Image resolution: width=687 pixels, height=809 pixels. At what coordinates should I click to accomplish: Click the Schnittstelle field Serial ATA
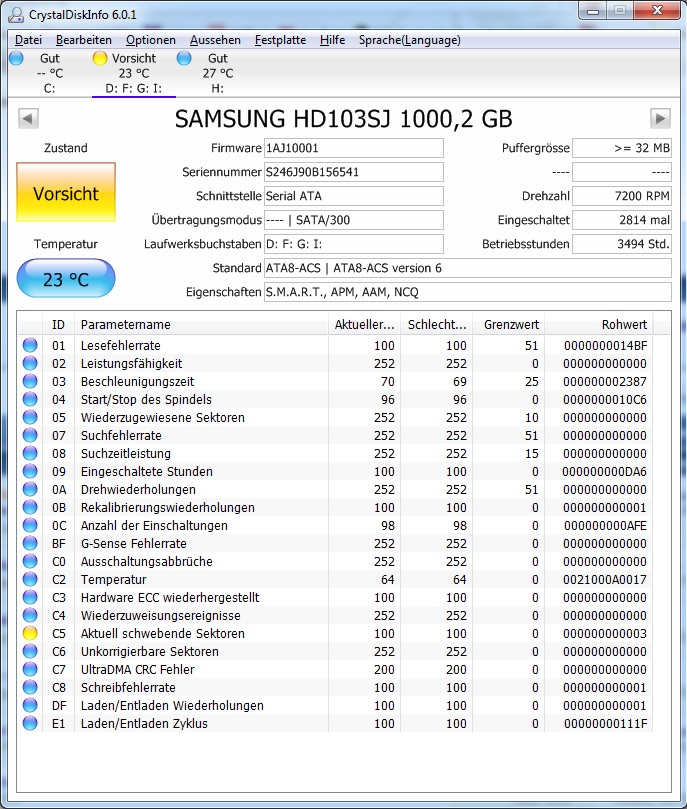click(x=354, y=196)
